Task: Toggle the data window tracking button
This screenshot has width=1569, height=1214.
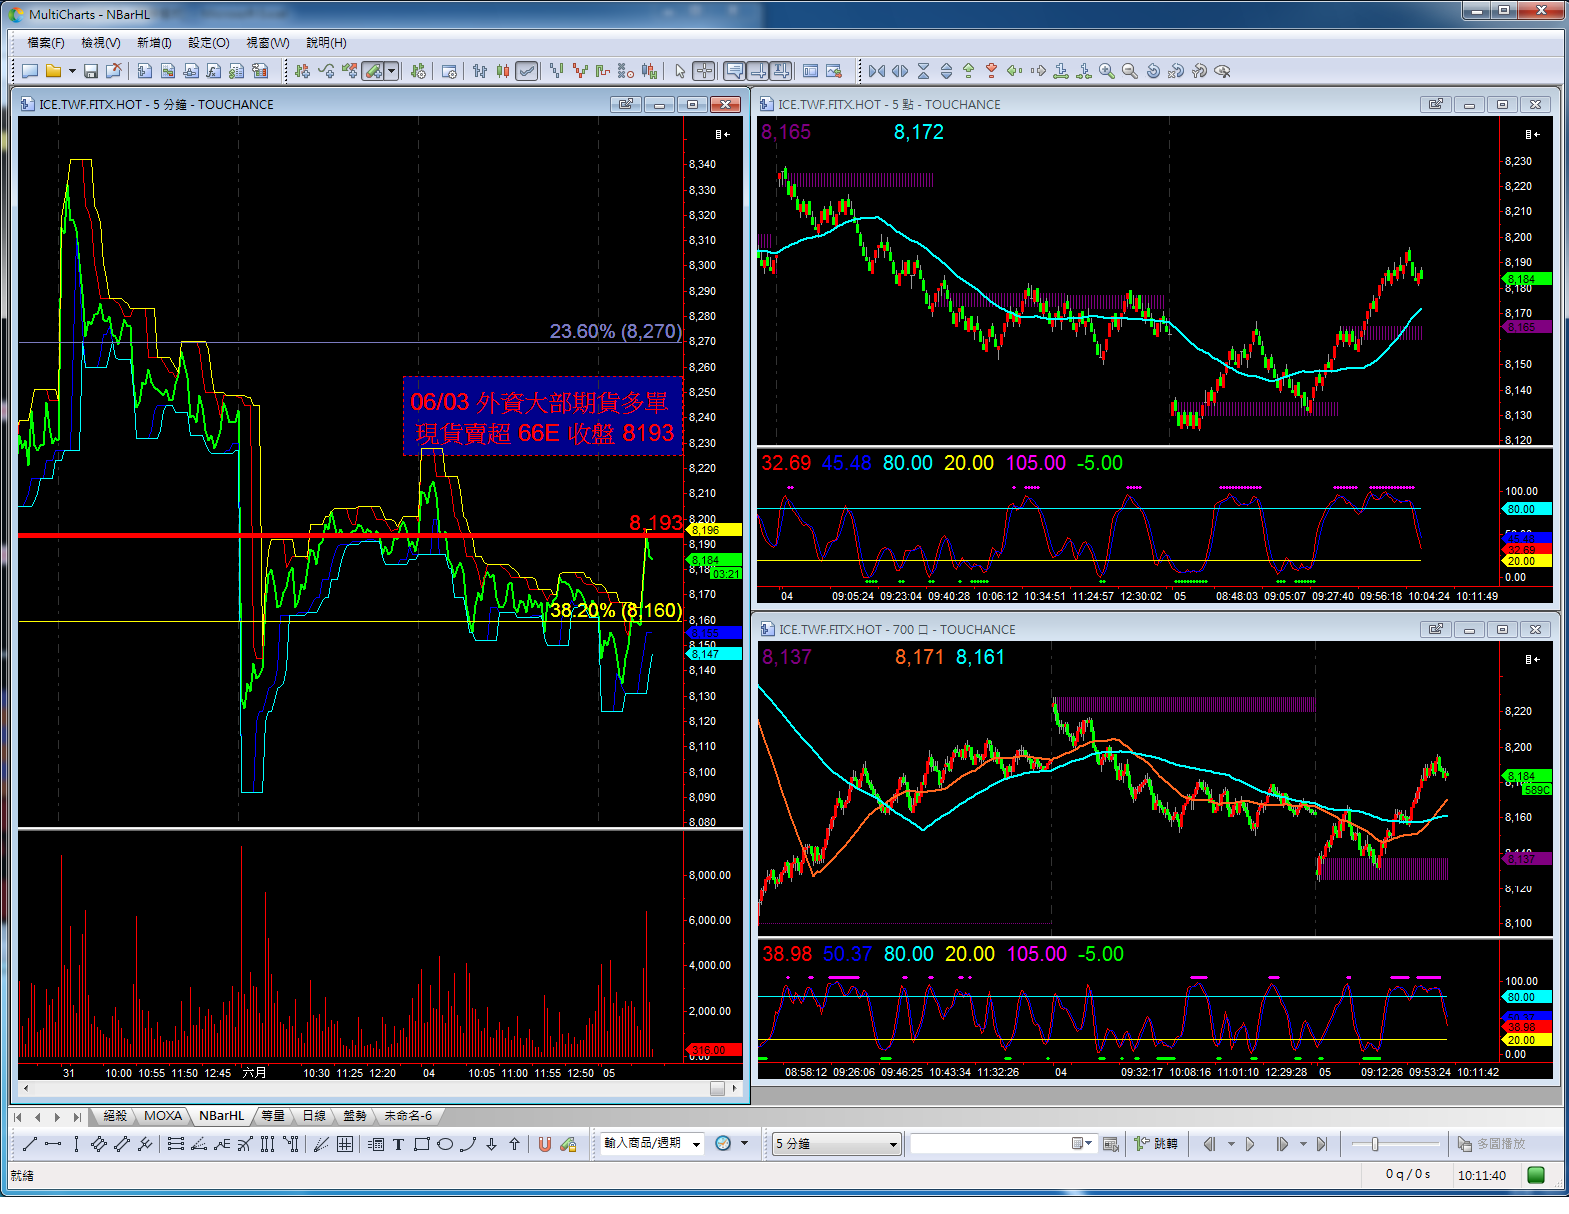Action: [x=758, y=71]
